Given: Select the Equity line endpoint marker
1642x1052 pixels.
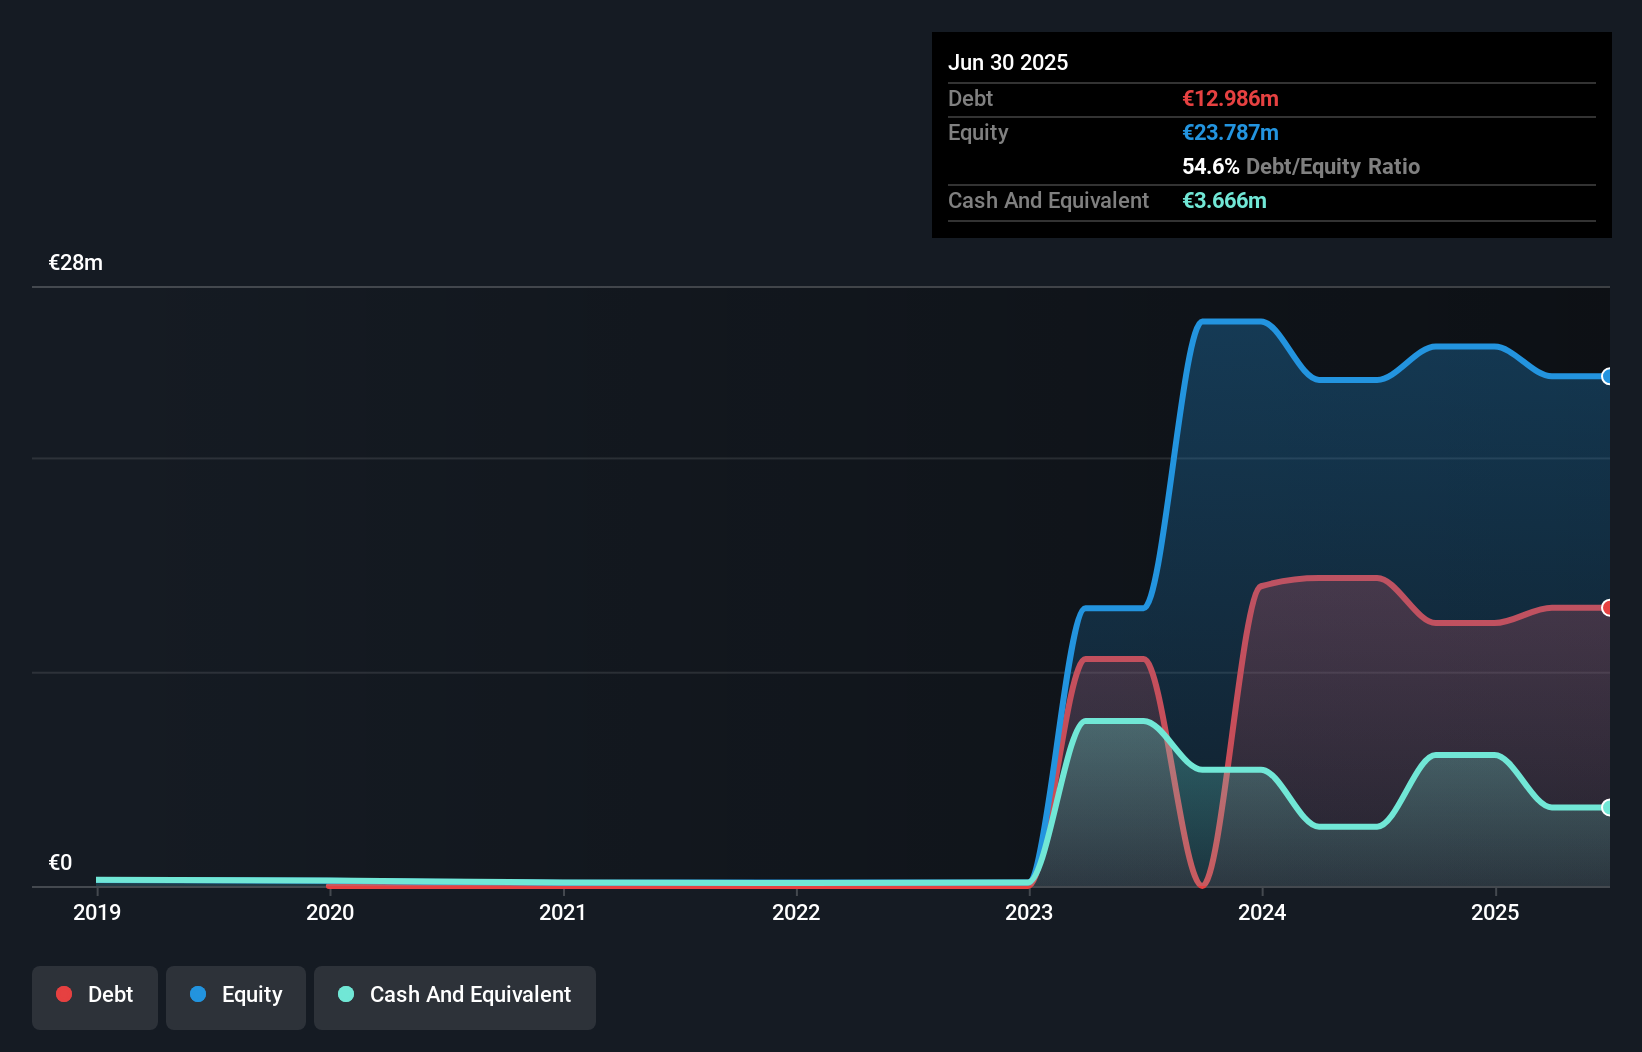Looking at the screenshot, I should (x=1606, y=376).
